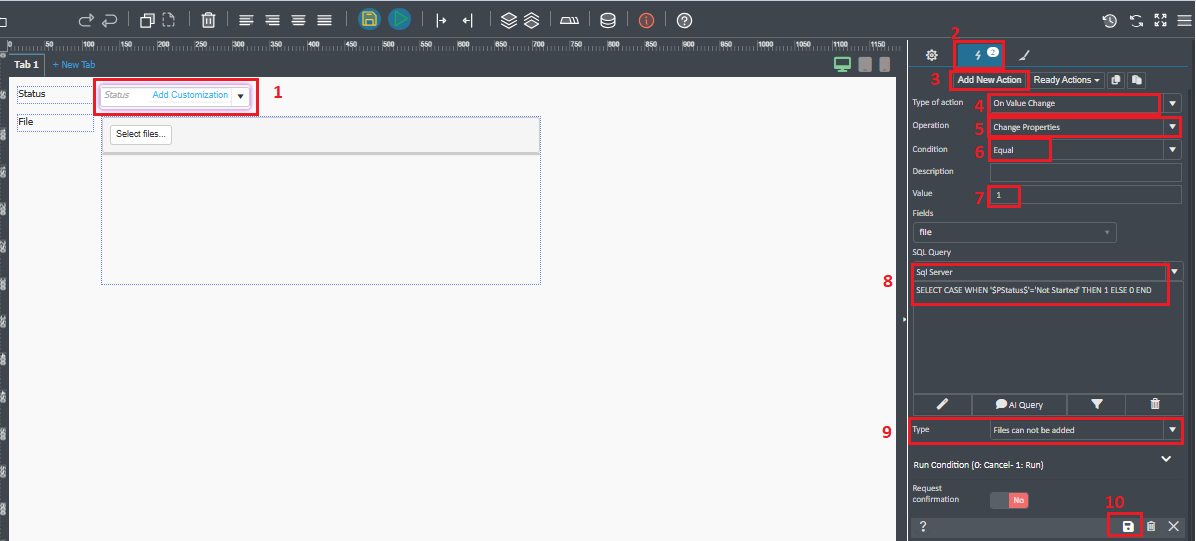
Task: Click the trash icon in the top toolbar
Action: [208, 20]
